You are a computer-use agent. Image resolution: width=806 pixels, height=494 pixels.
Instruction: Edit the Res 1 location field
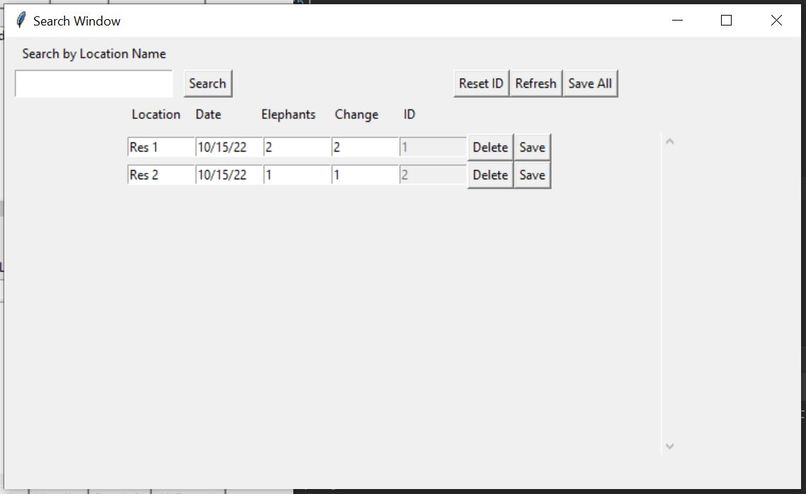(x=161, y=148)
